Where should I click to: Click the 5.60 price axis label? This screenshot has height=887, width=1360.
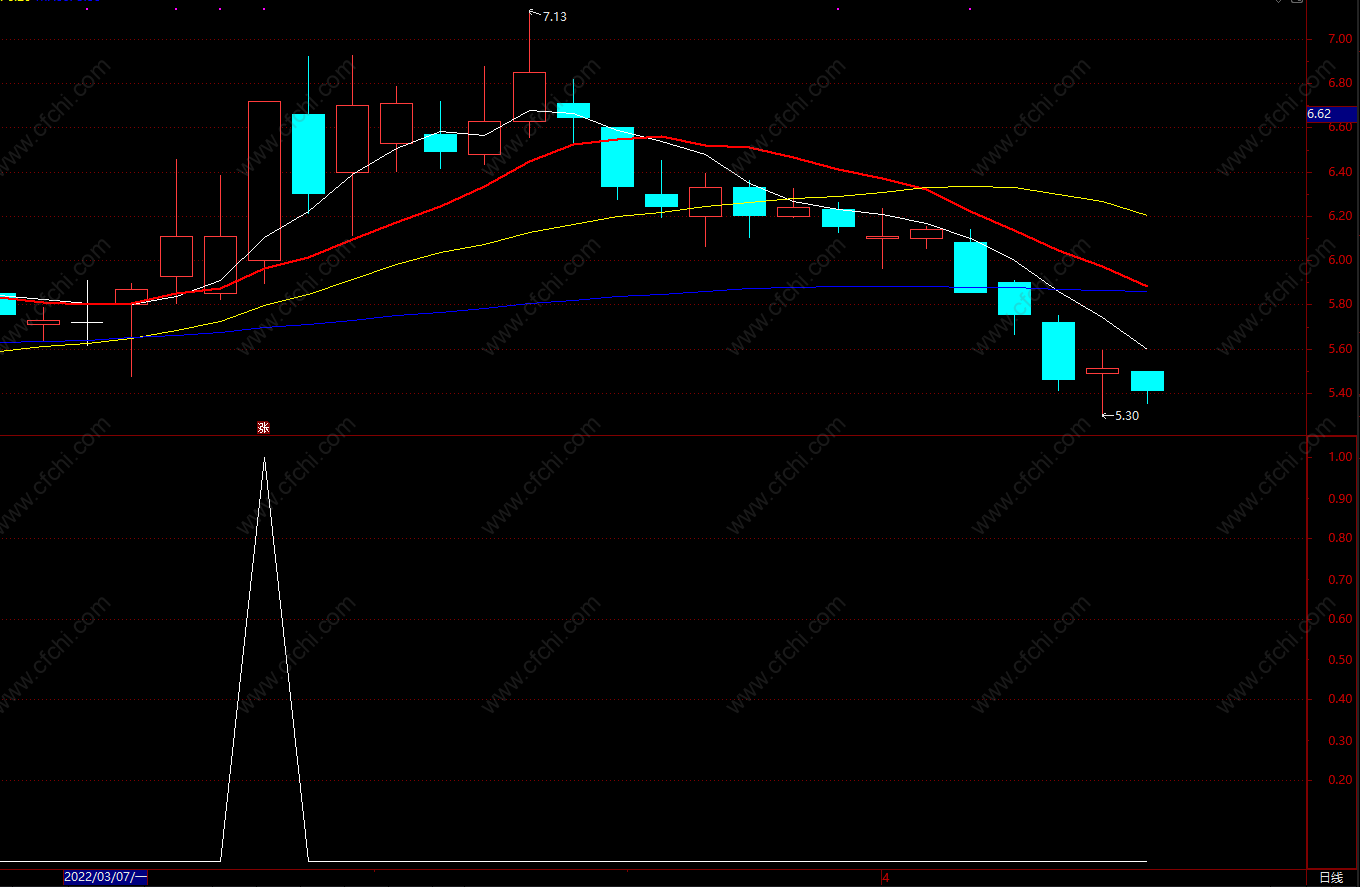pos(1340,349)
